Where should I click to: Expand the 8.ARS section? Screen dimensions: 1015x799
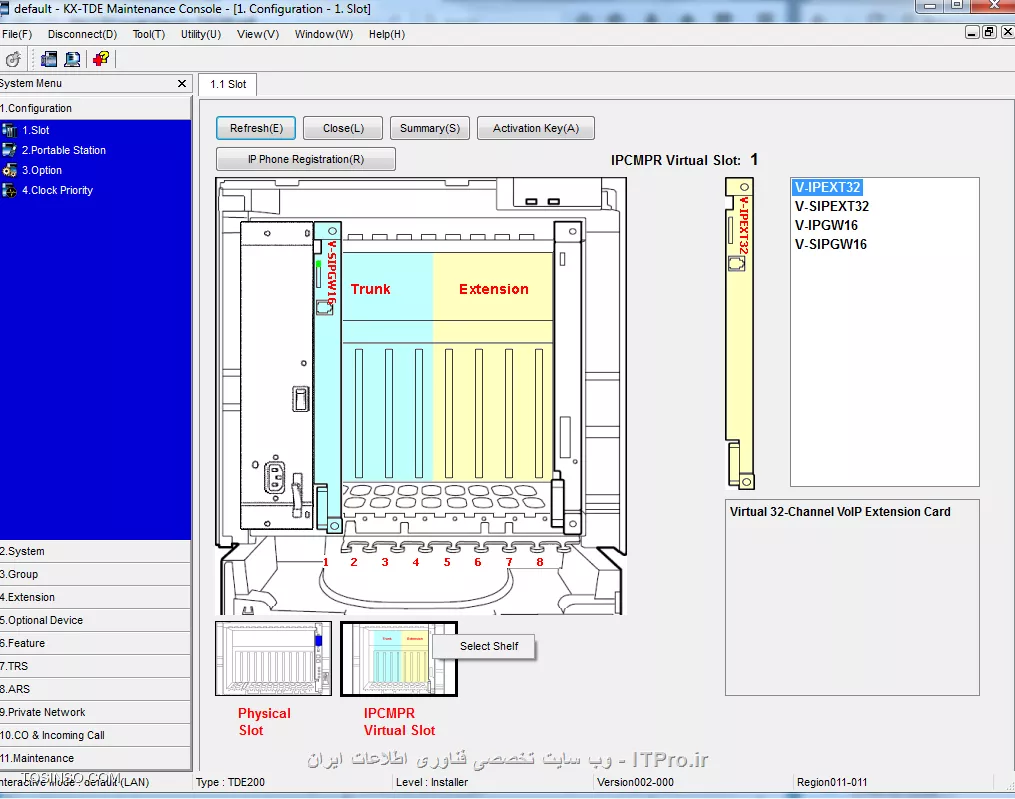(95, 690)
